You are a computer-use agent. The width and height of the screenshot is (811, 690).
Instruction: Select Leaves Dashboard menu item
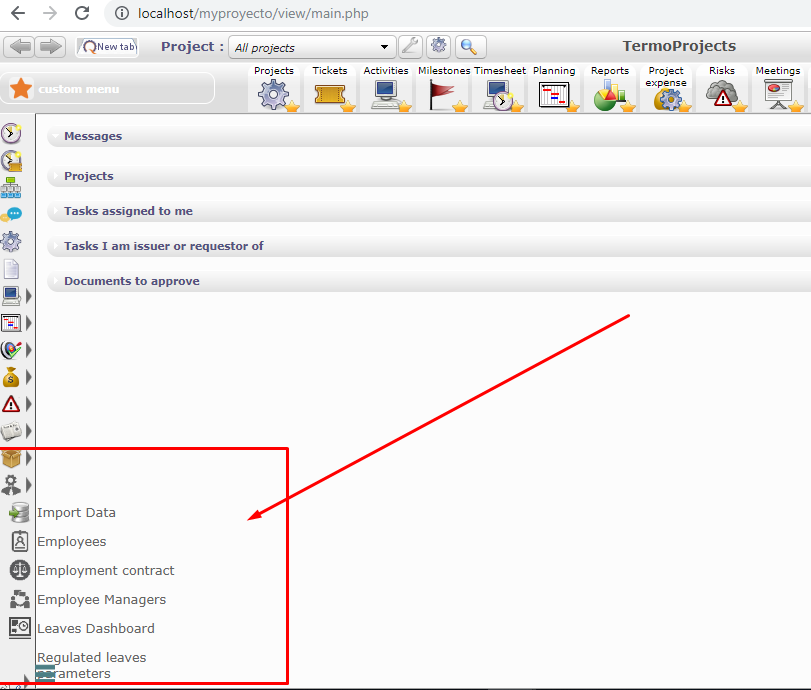(96, 629)
